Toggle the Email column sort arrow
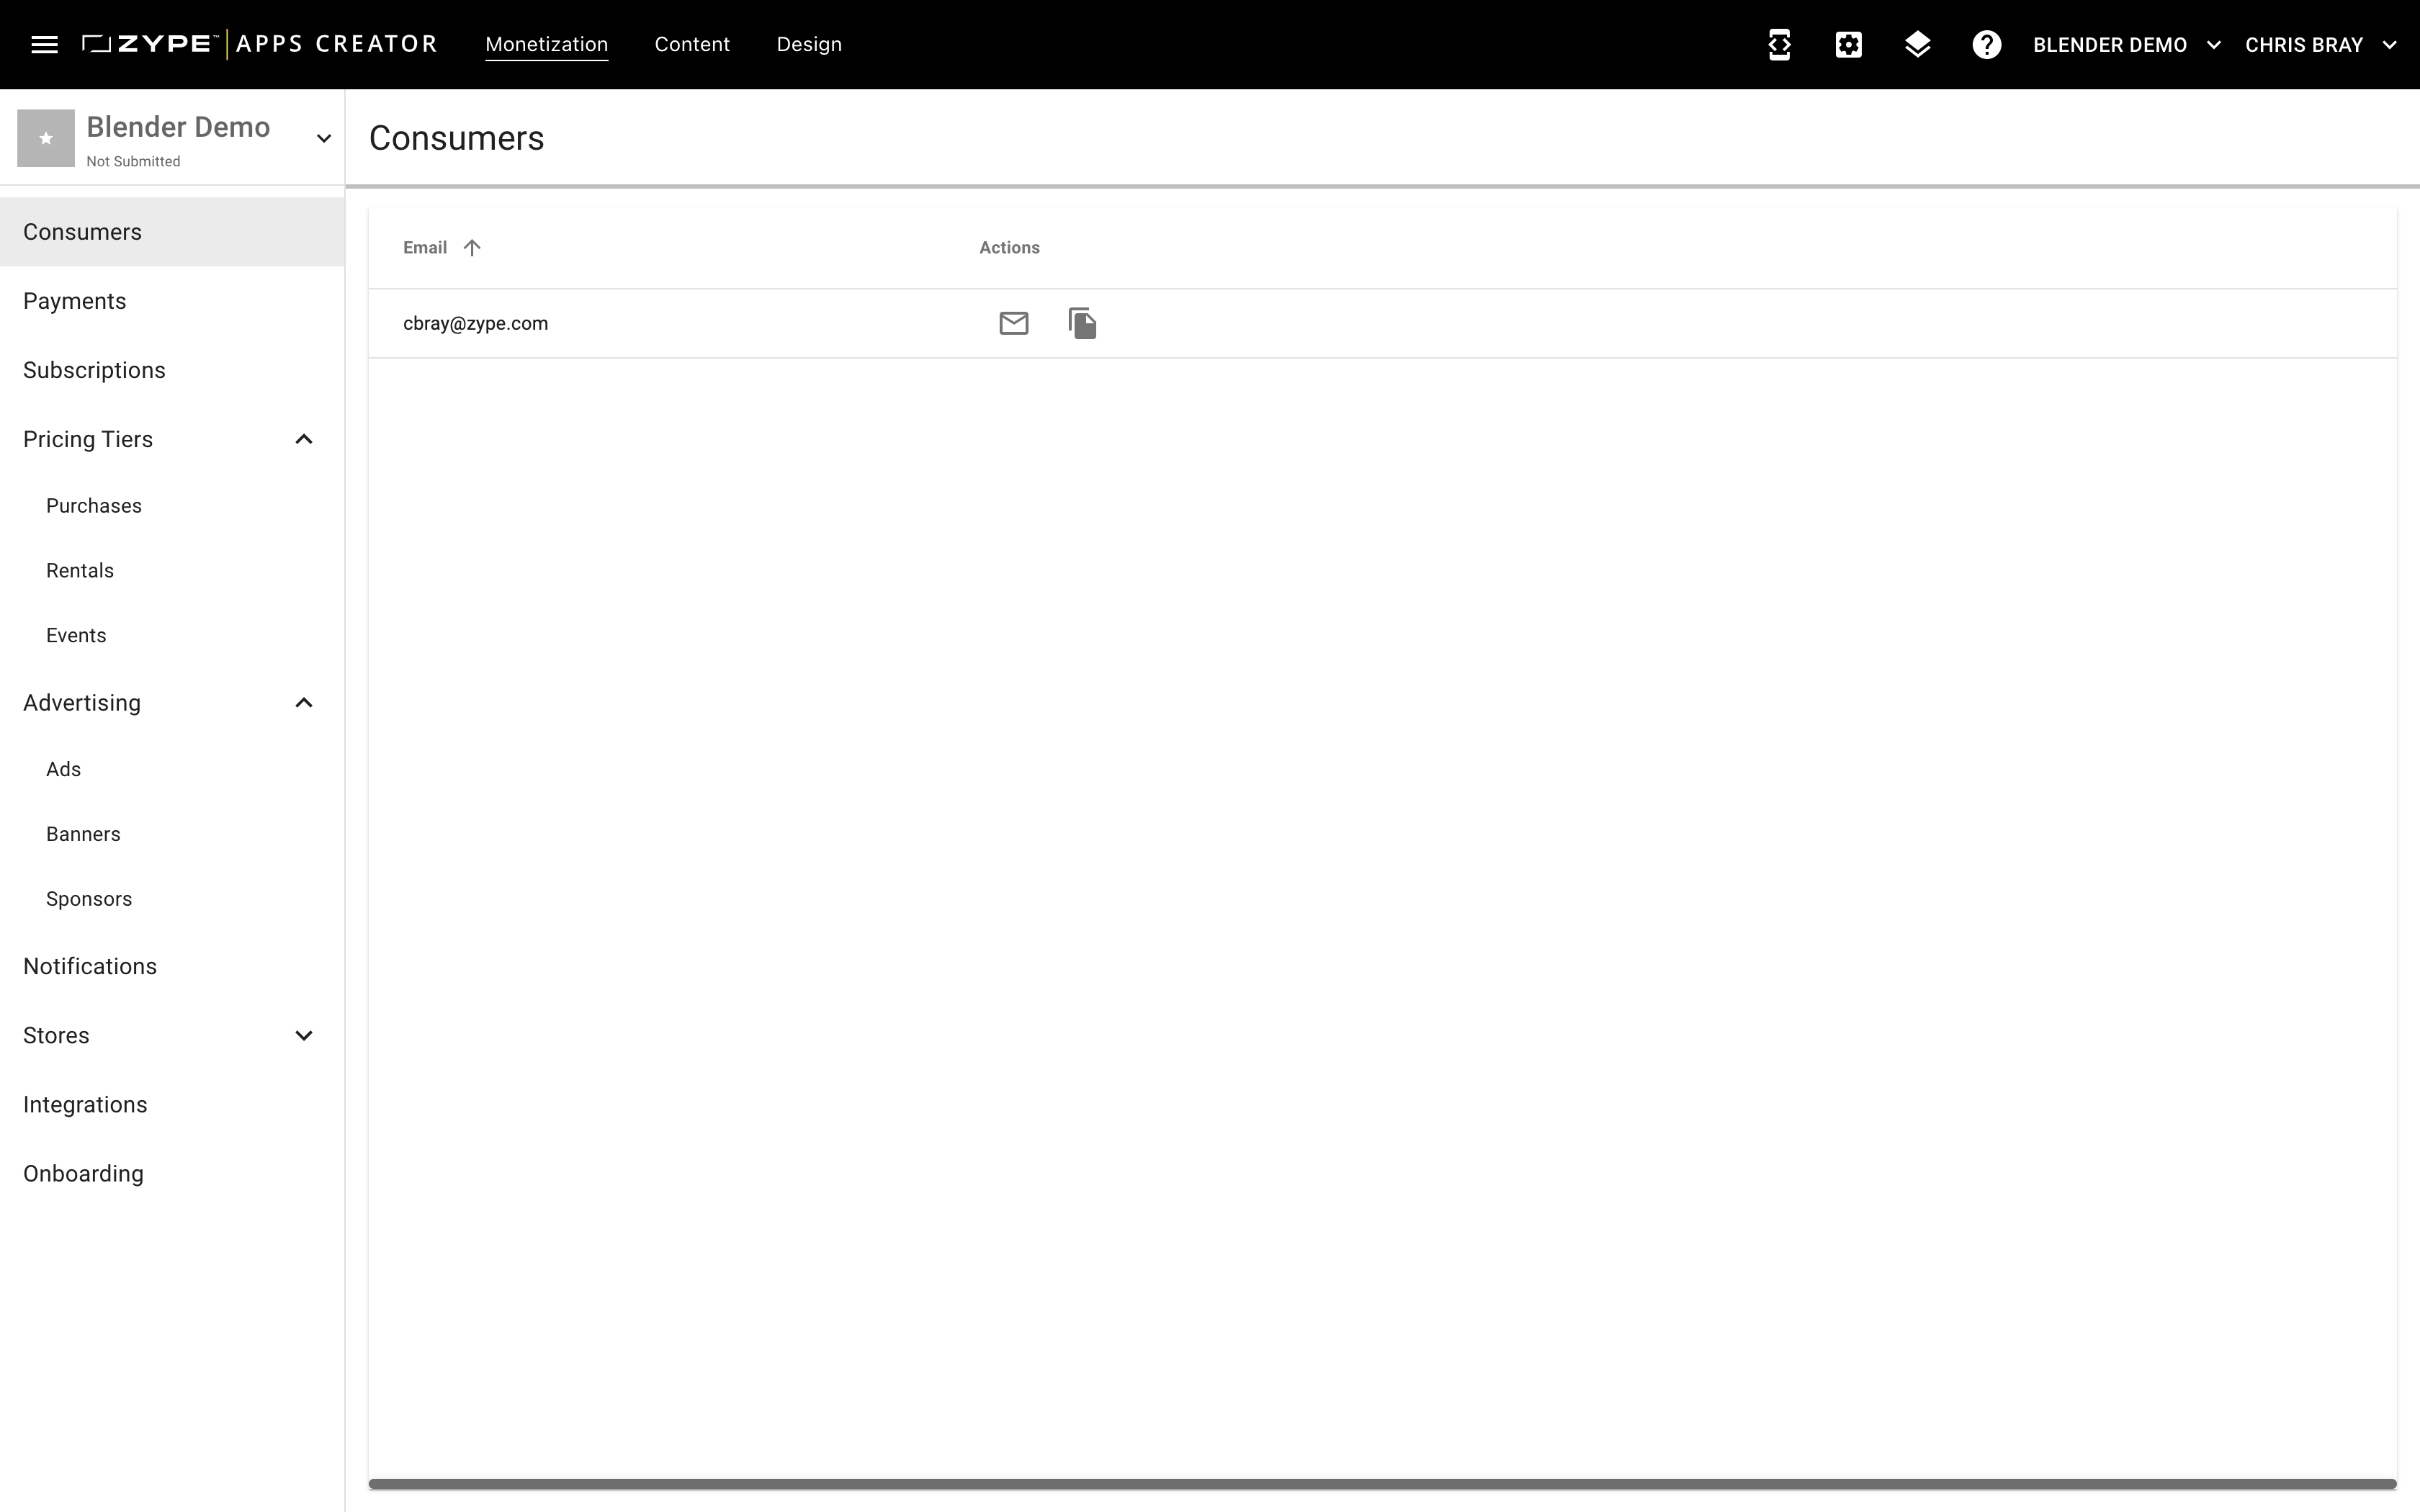Viewport: 2420px width, 1512px height. (x=472, y=247)
